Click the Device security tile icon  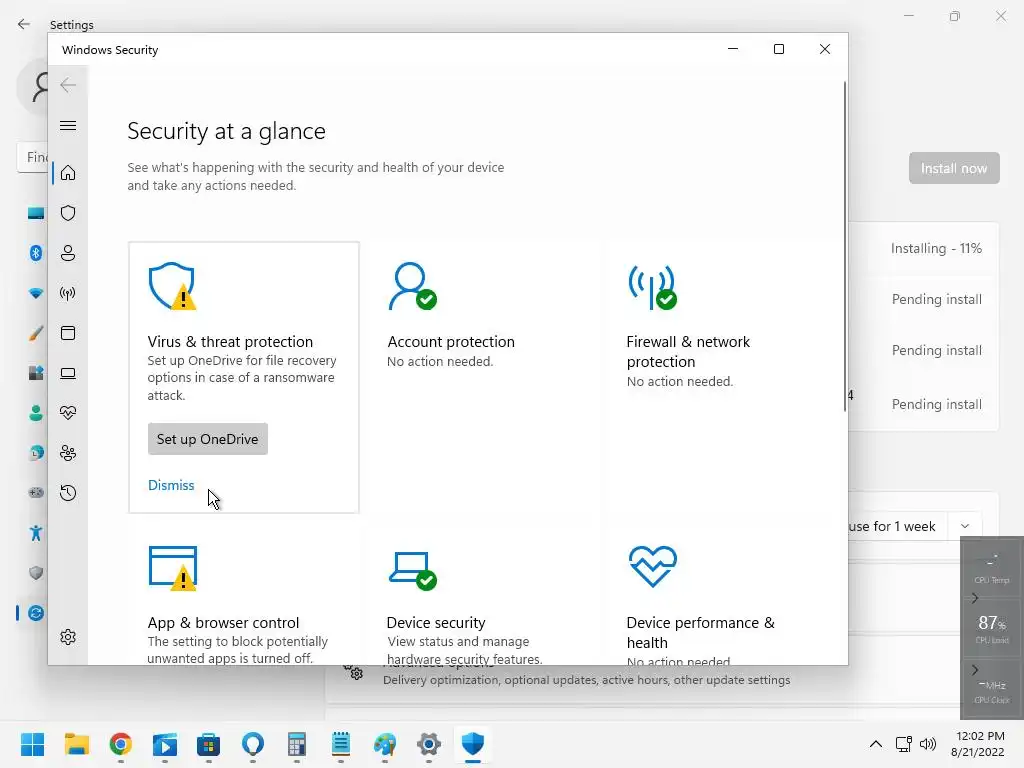tap(413, 570)
